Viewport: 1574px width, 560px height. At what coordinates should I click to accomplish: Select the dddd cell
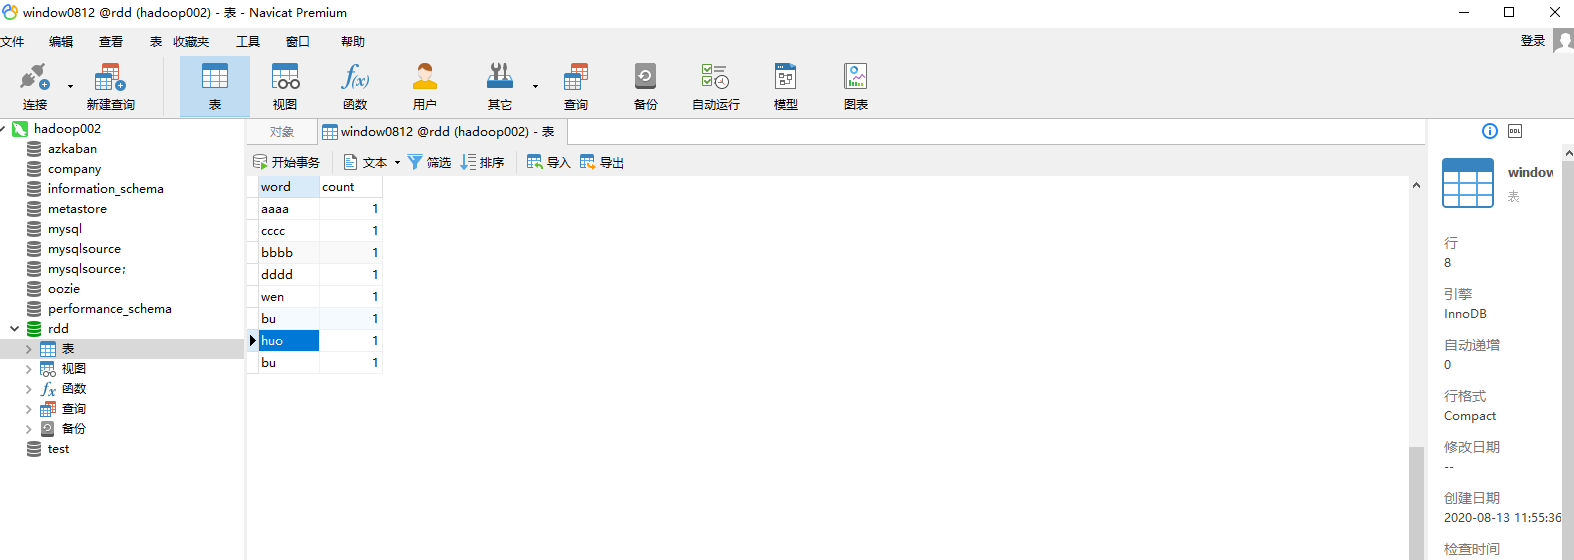click(x=289, y=275)
